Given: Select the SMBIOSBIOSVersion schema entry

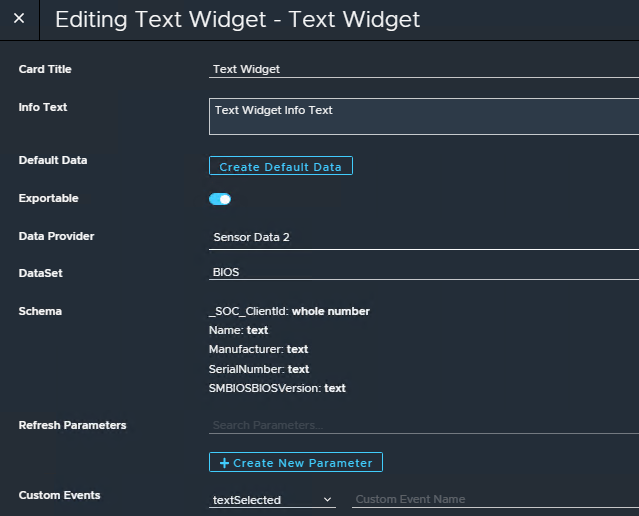Looking at the screenshot, I should [x=277, y=388].
